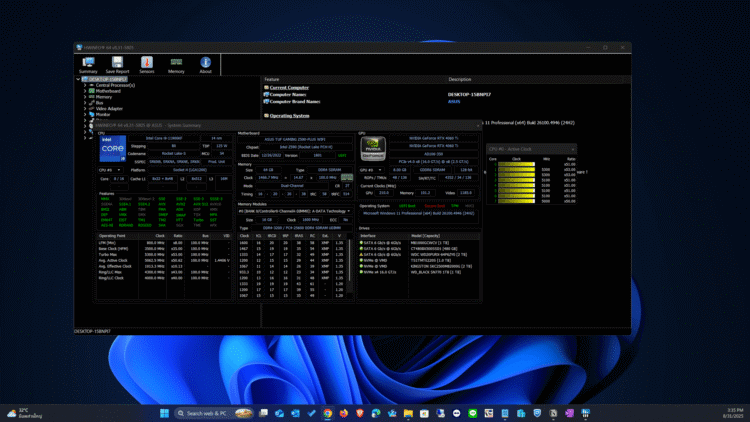750x422 pixels.
Task: Click the red Secure Boot label
Action: pos(435,206)
